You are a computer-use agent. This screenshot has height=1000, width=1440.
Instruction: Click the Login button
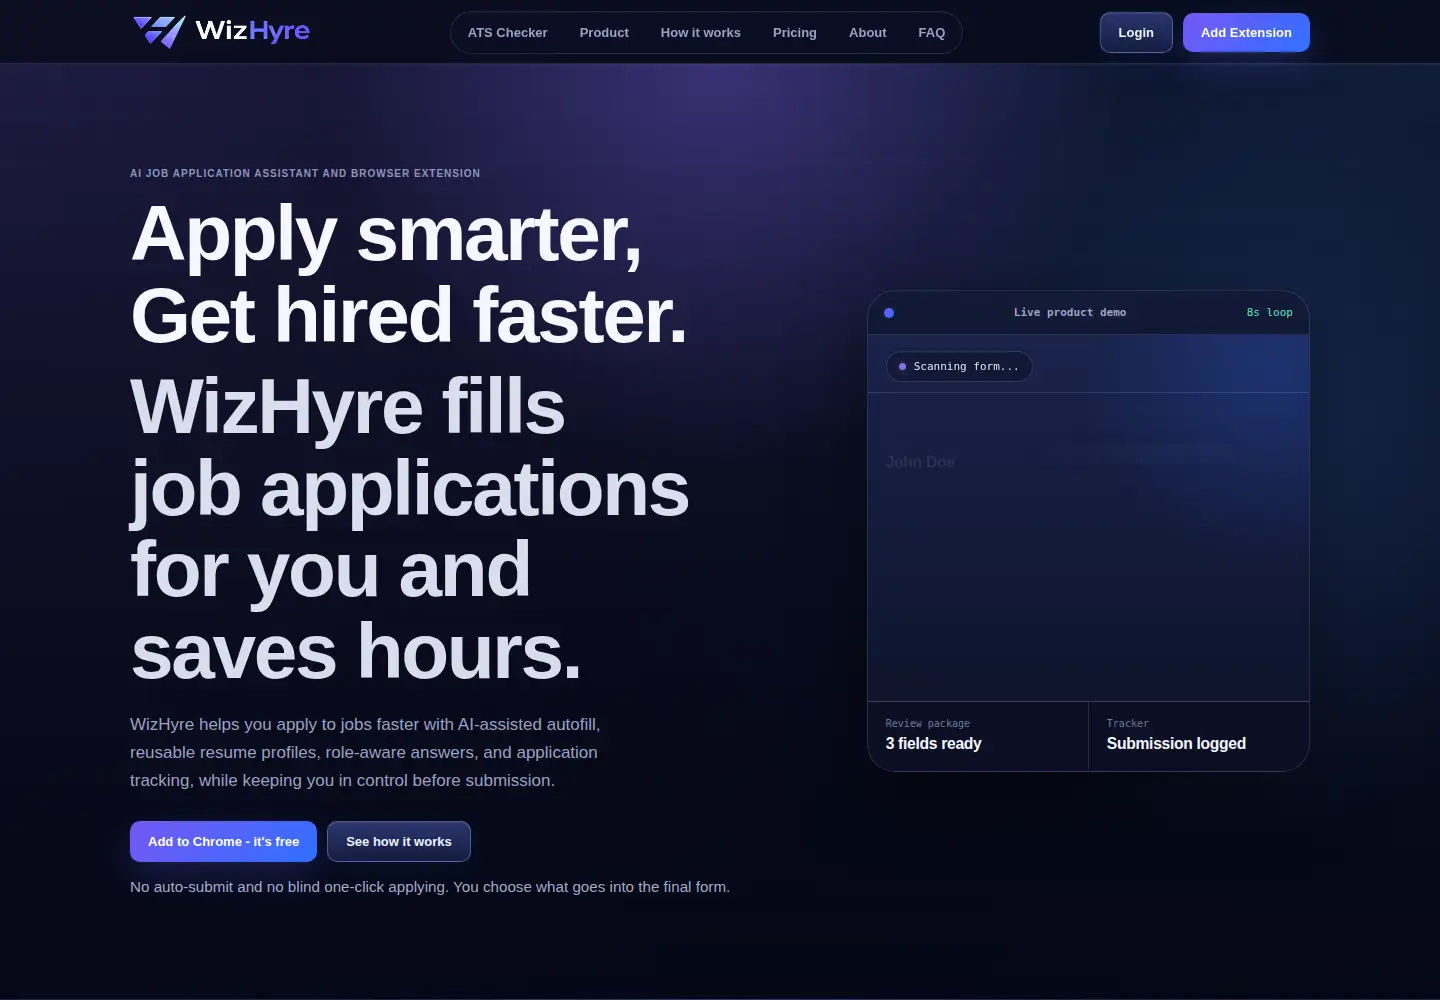point(1136,33)
